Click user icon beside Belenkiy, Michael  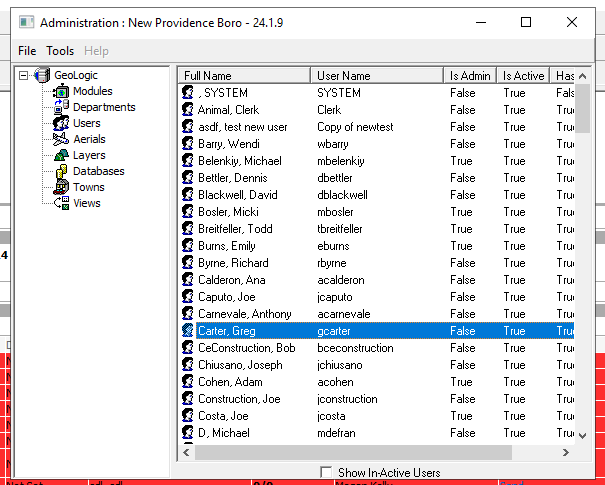click(188, 161)
